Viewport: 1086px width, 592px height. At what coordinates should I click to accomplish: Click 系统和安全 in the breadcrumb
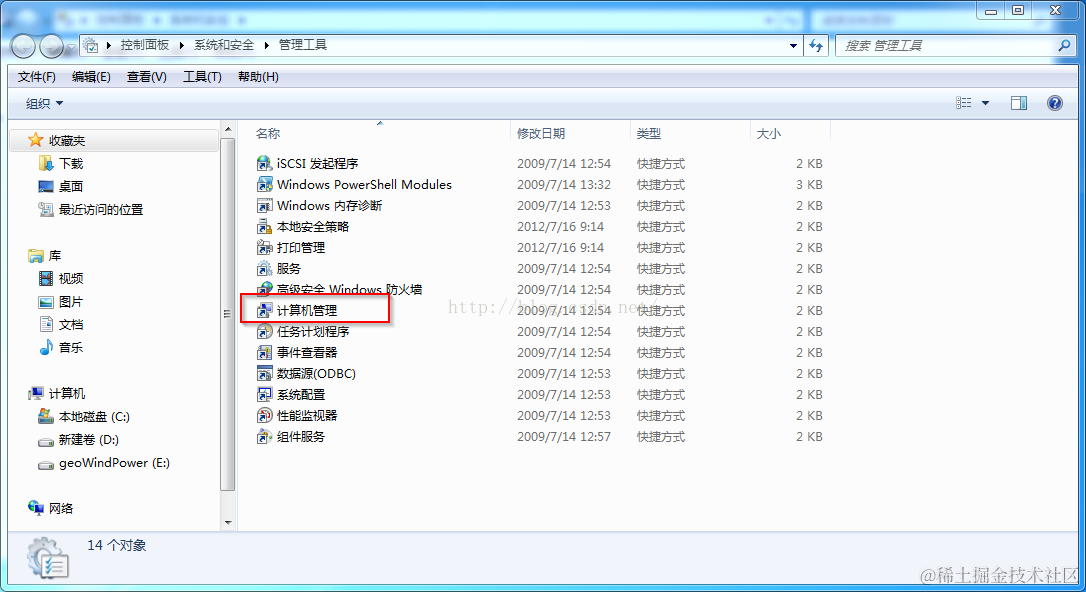[224, 45]
